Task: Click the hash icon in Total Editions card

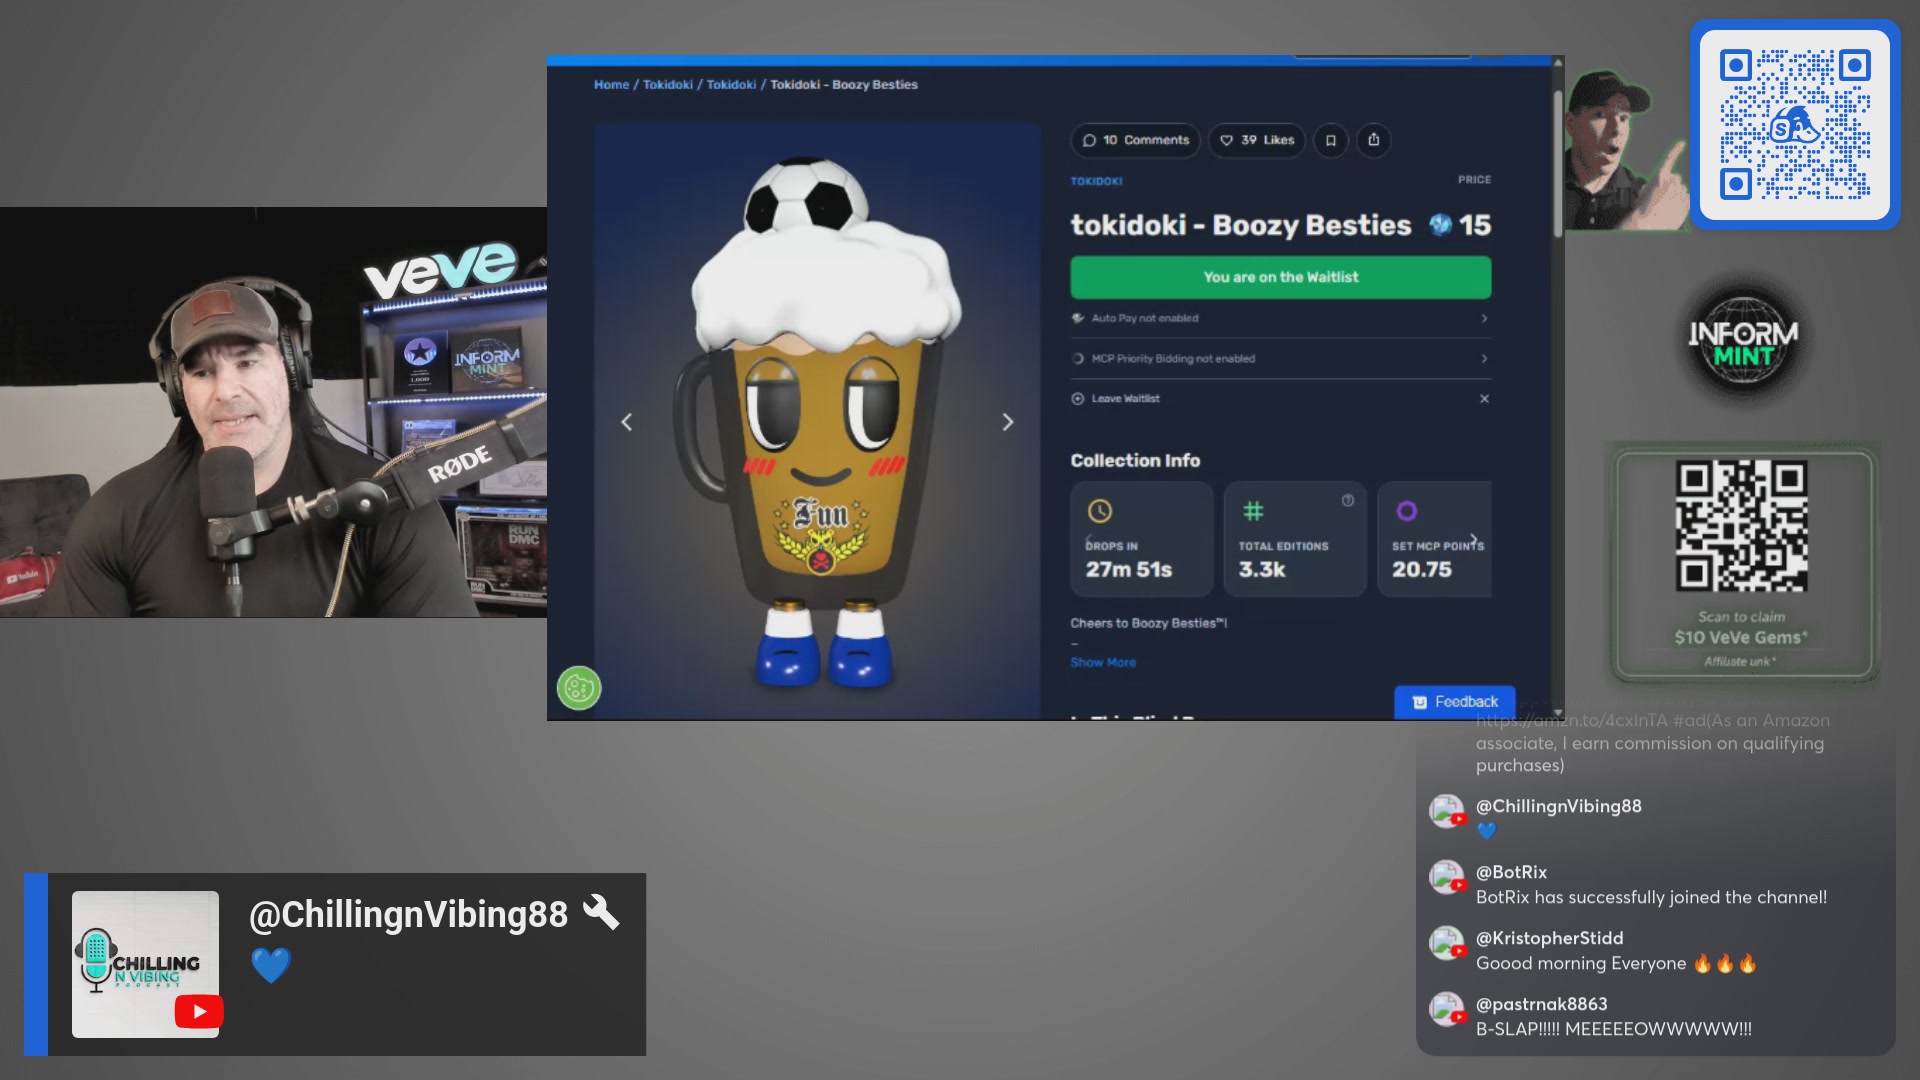Action: pos(1253,511)
